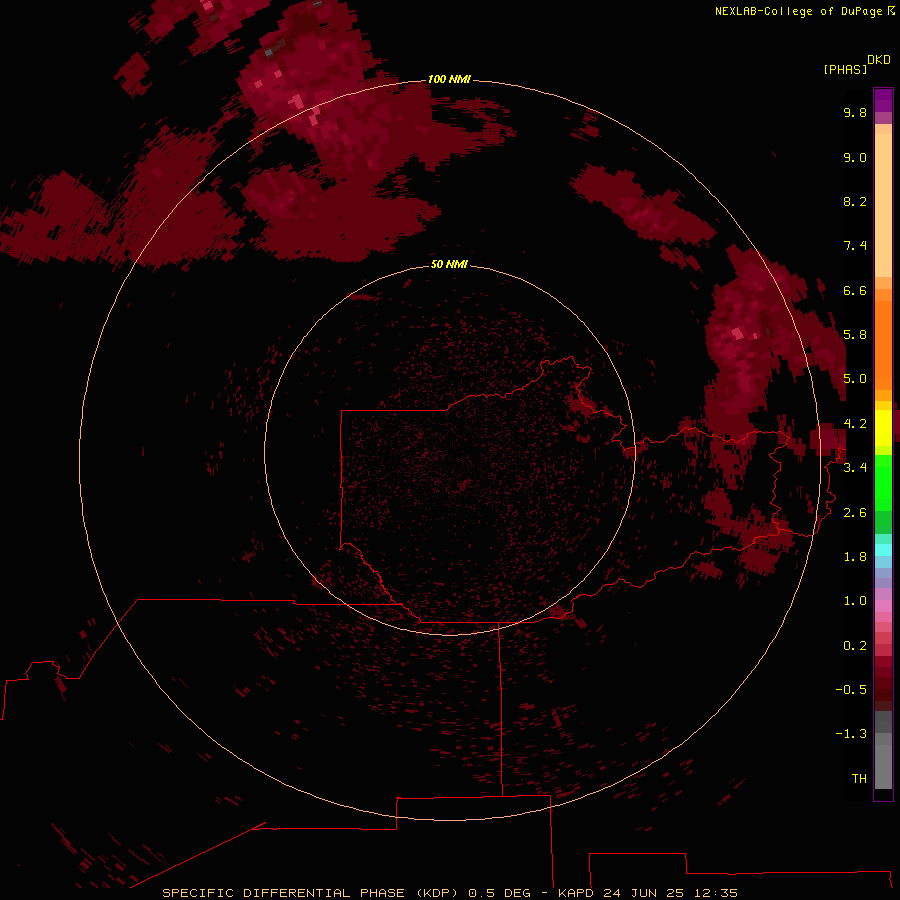Click the 5.8 value on the scale

[855, 335]
